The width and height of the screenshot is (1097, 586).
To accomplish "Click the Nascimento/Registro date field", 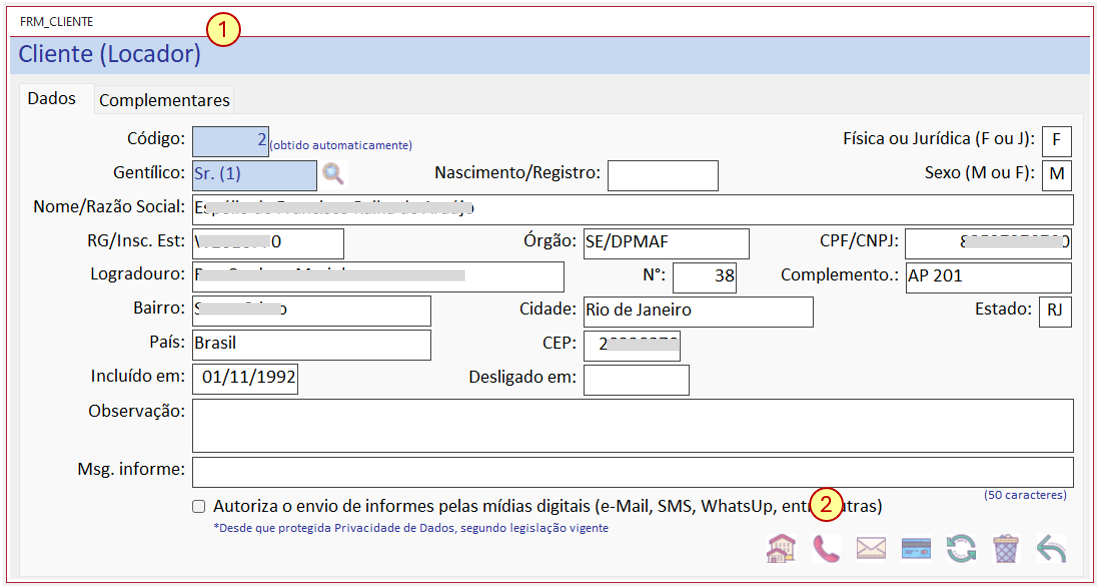I will (x=663, y=175).
